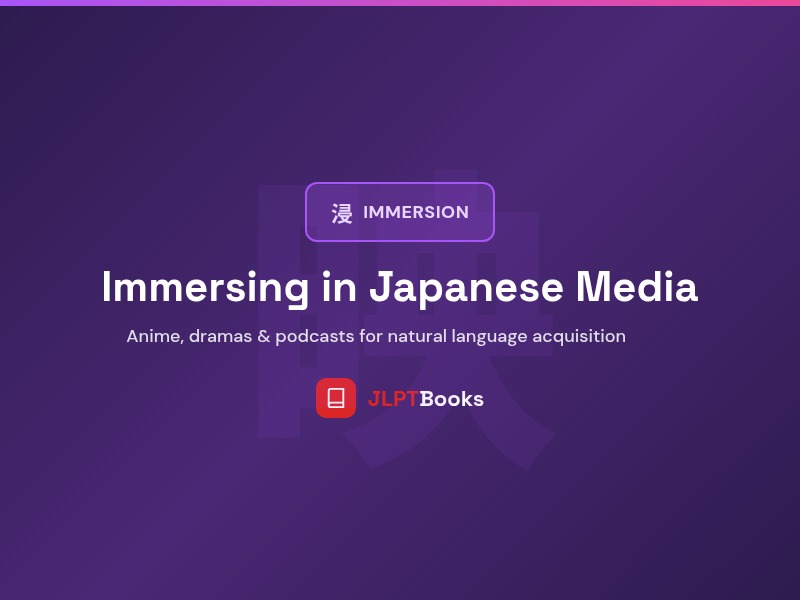Click the 'Immersing in Japanese Media' title

400,287
